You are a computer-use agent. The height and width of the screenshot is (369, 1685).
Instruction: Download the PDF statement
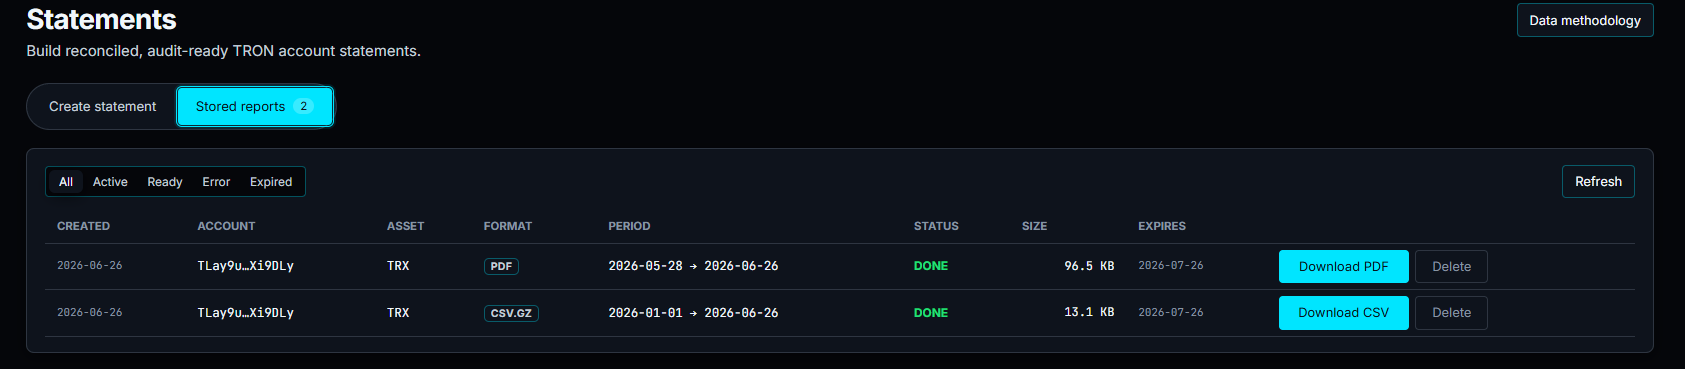(1343, 266)
